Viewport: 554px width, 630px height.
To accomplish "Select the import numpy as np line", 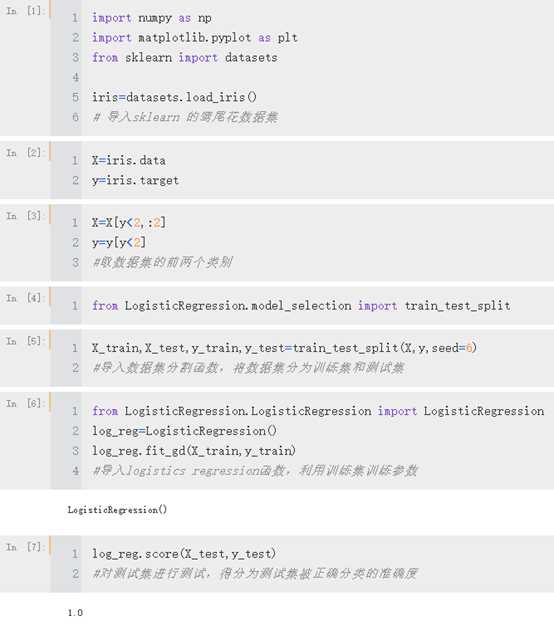I will click(x=151, y=18).
